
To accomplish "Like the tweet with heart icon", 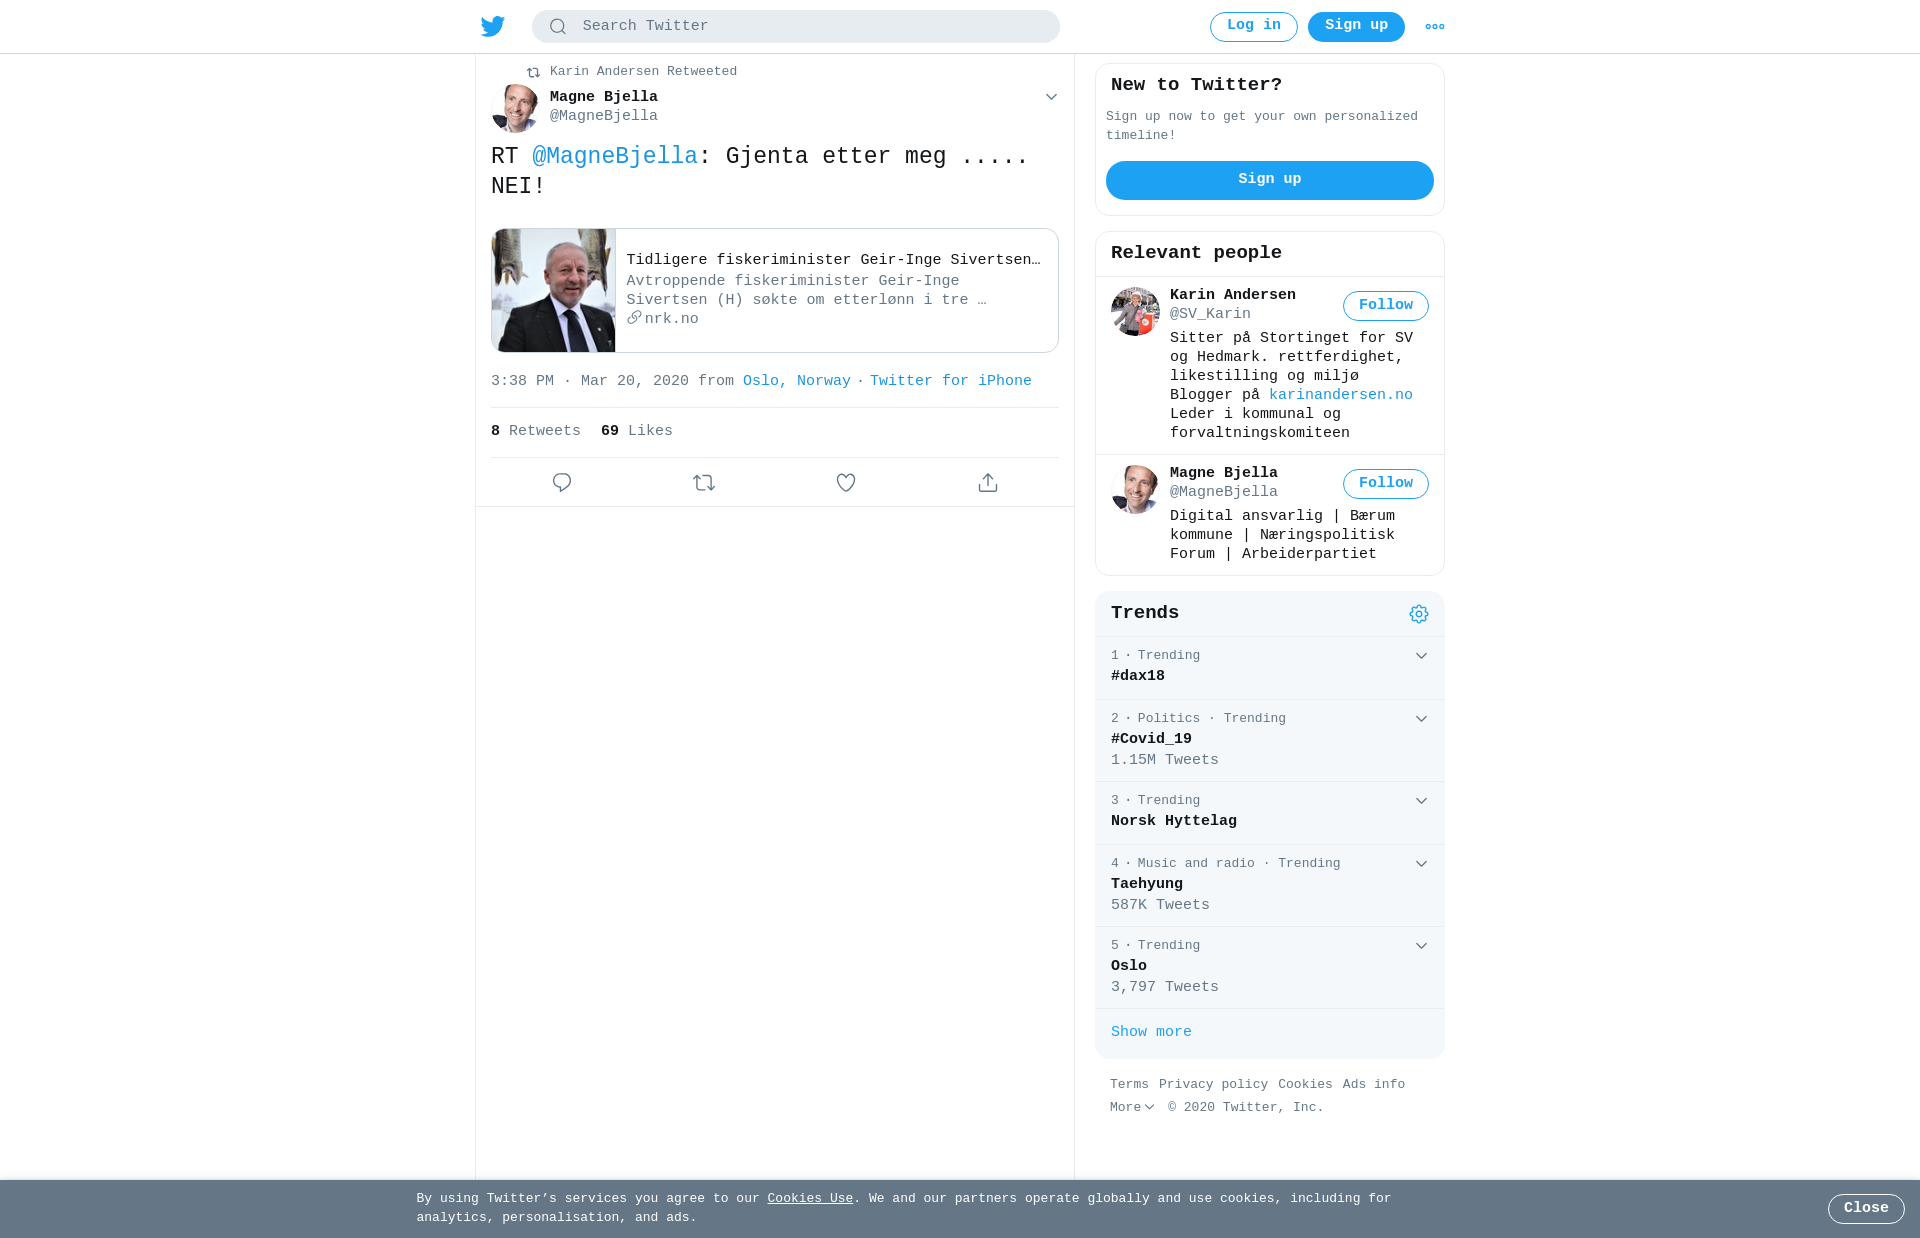I will click(x=846, y=483).
